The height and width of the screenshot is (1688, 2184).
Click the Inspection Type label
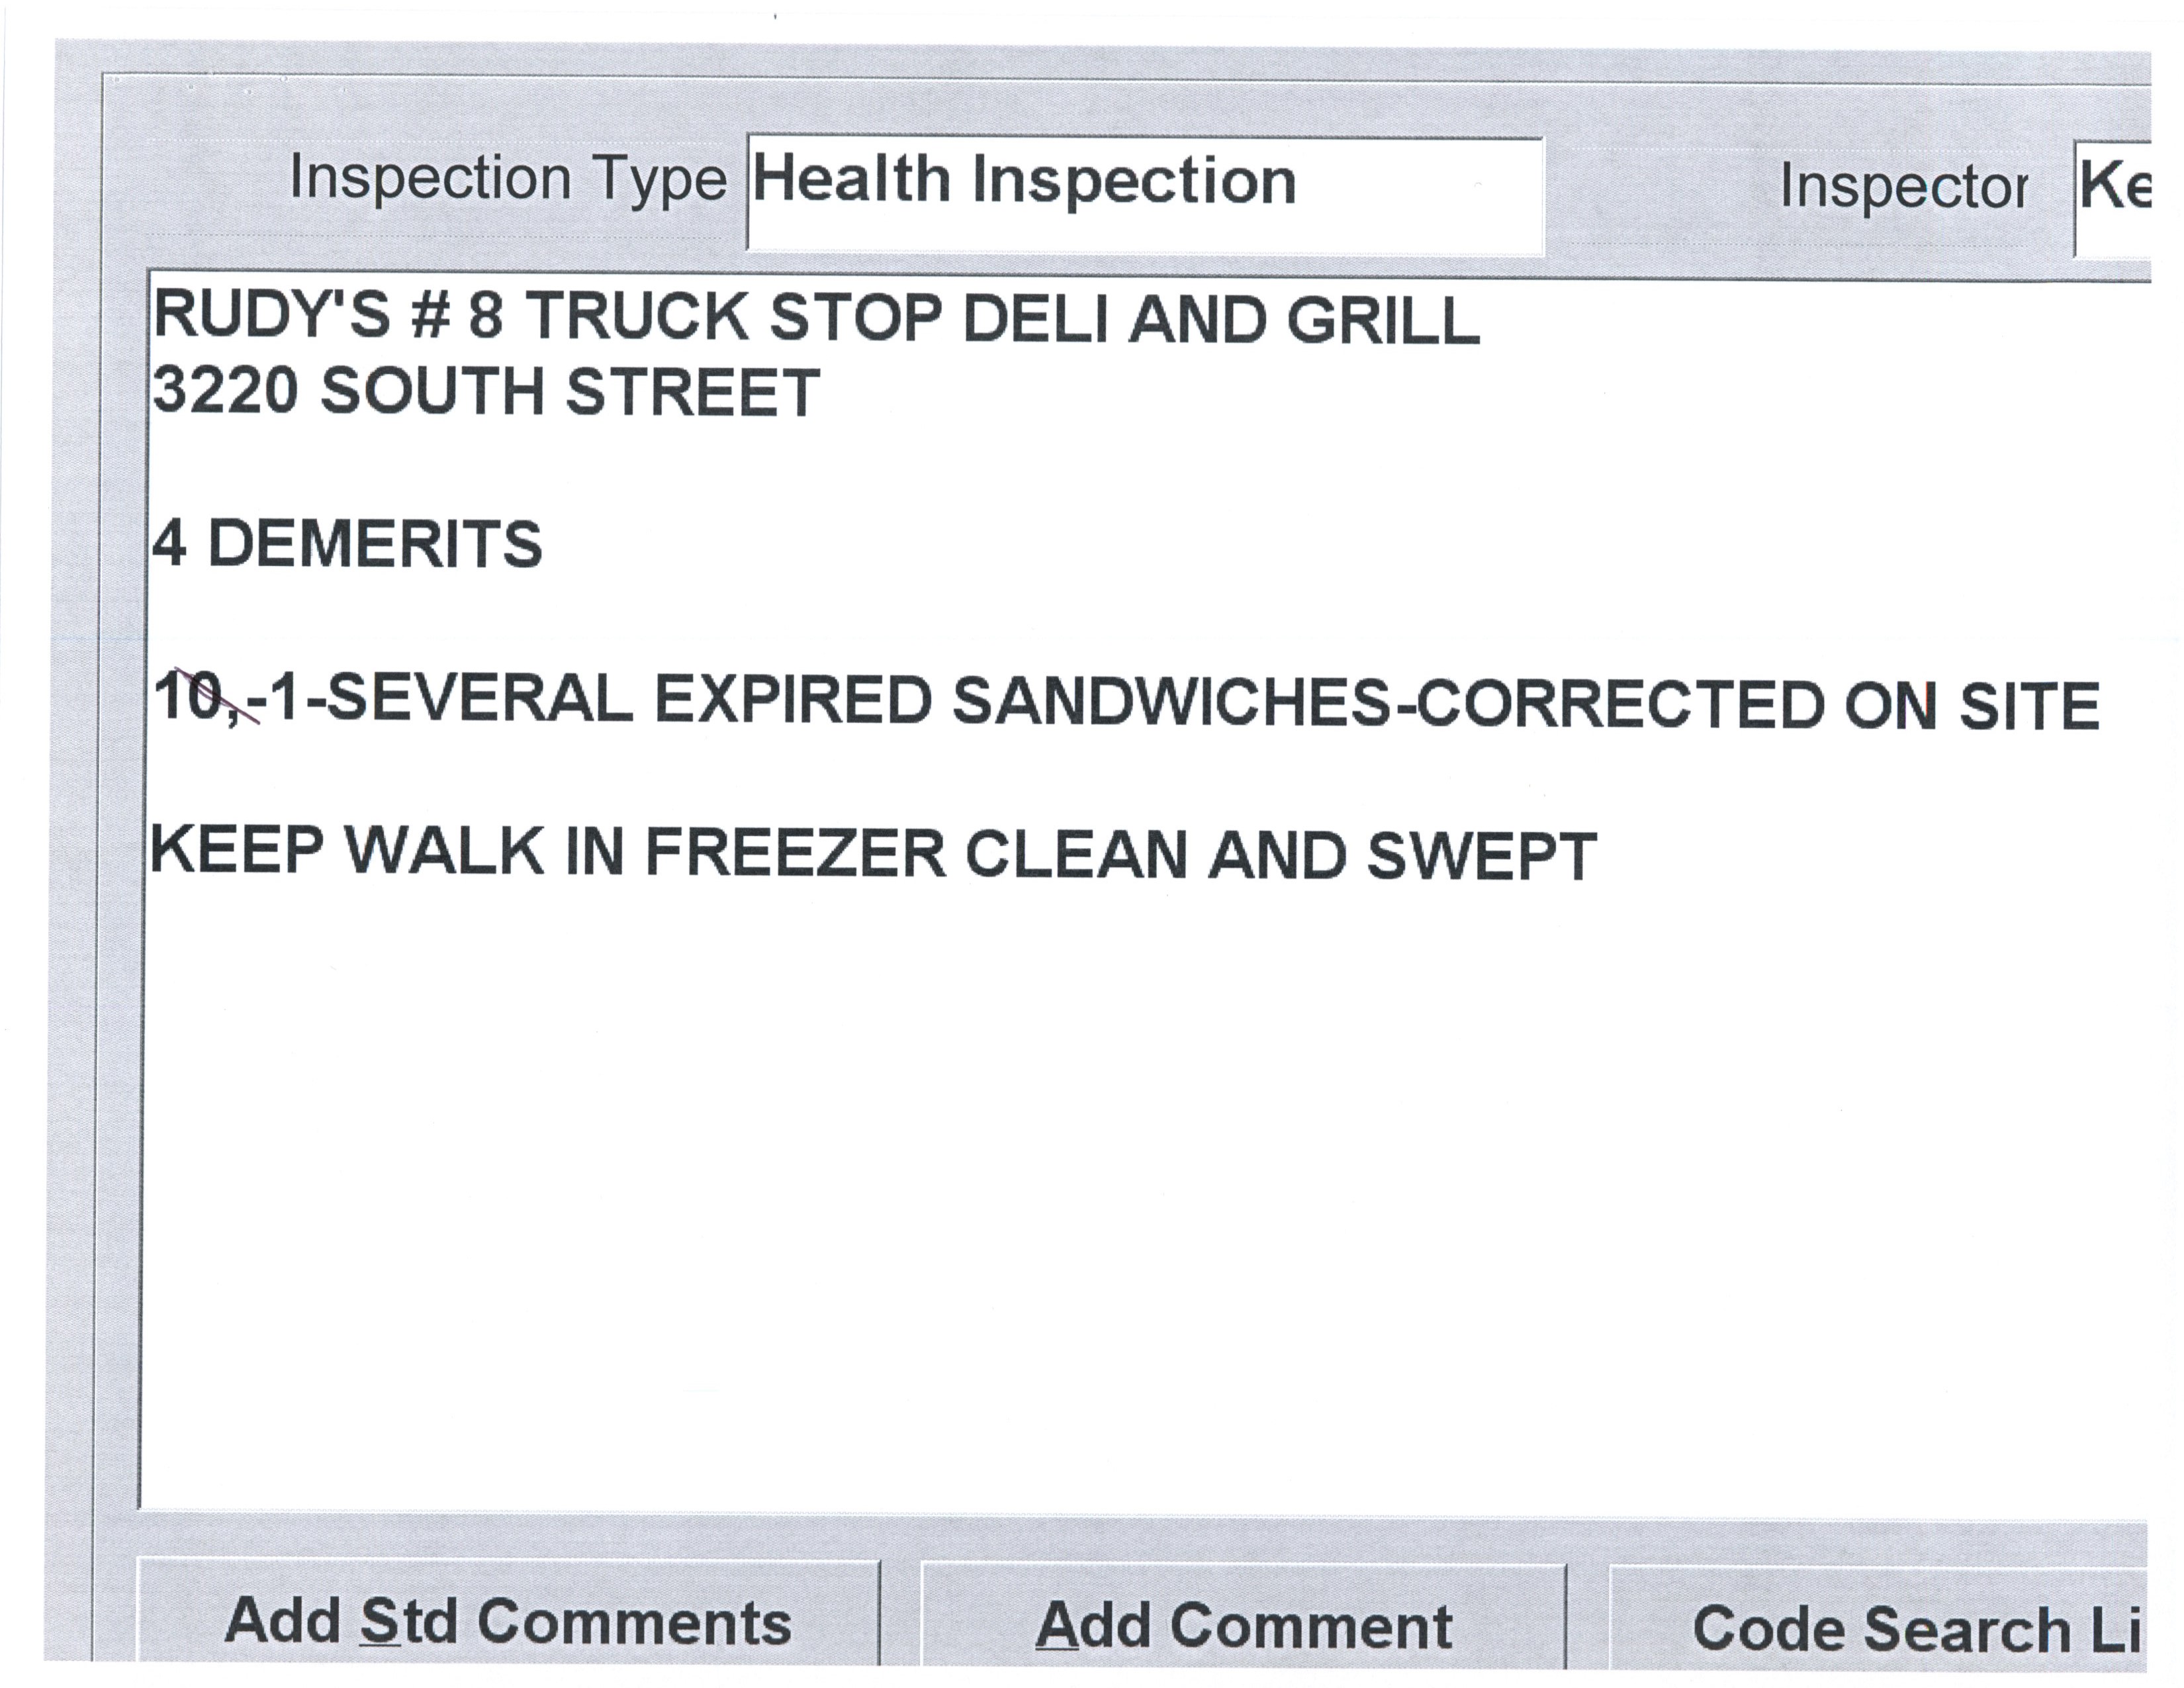click(x=507, y=179)
